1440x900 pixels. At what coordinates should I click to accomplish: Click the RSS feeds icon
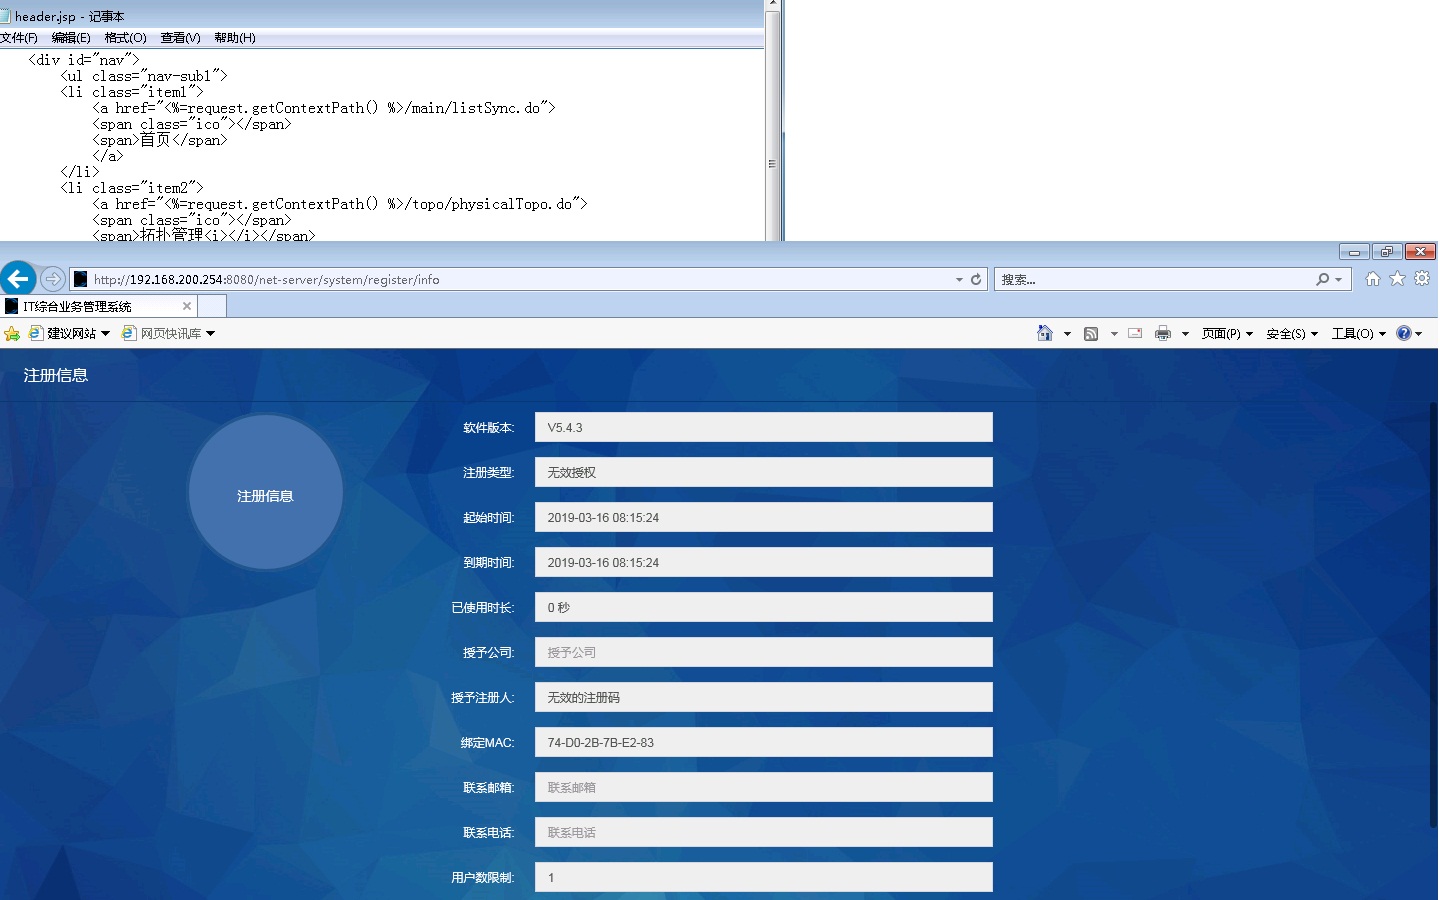coord(1091,334)
